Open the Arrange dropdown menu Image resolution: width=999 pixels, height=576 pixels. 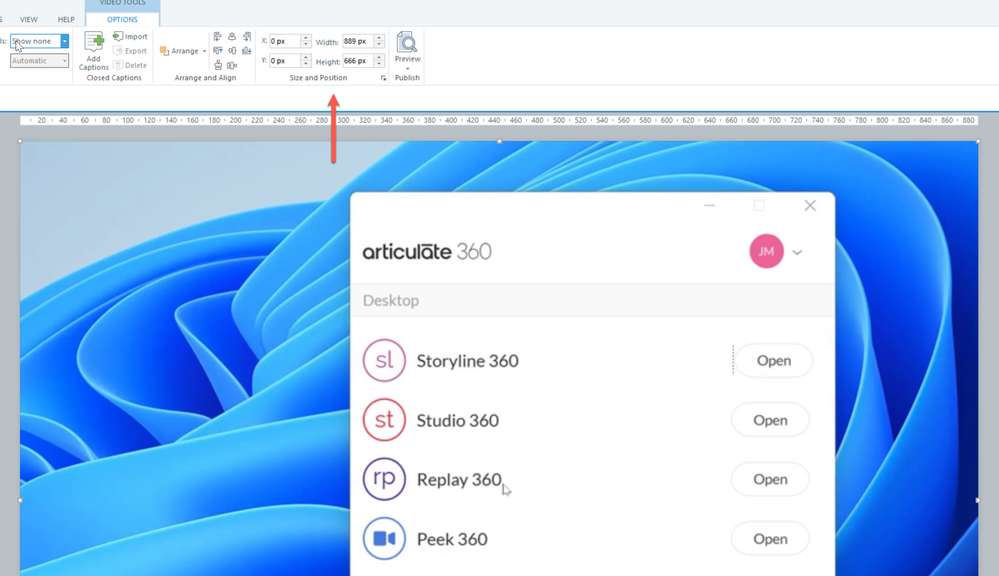[183, 51]
